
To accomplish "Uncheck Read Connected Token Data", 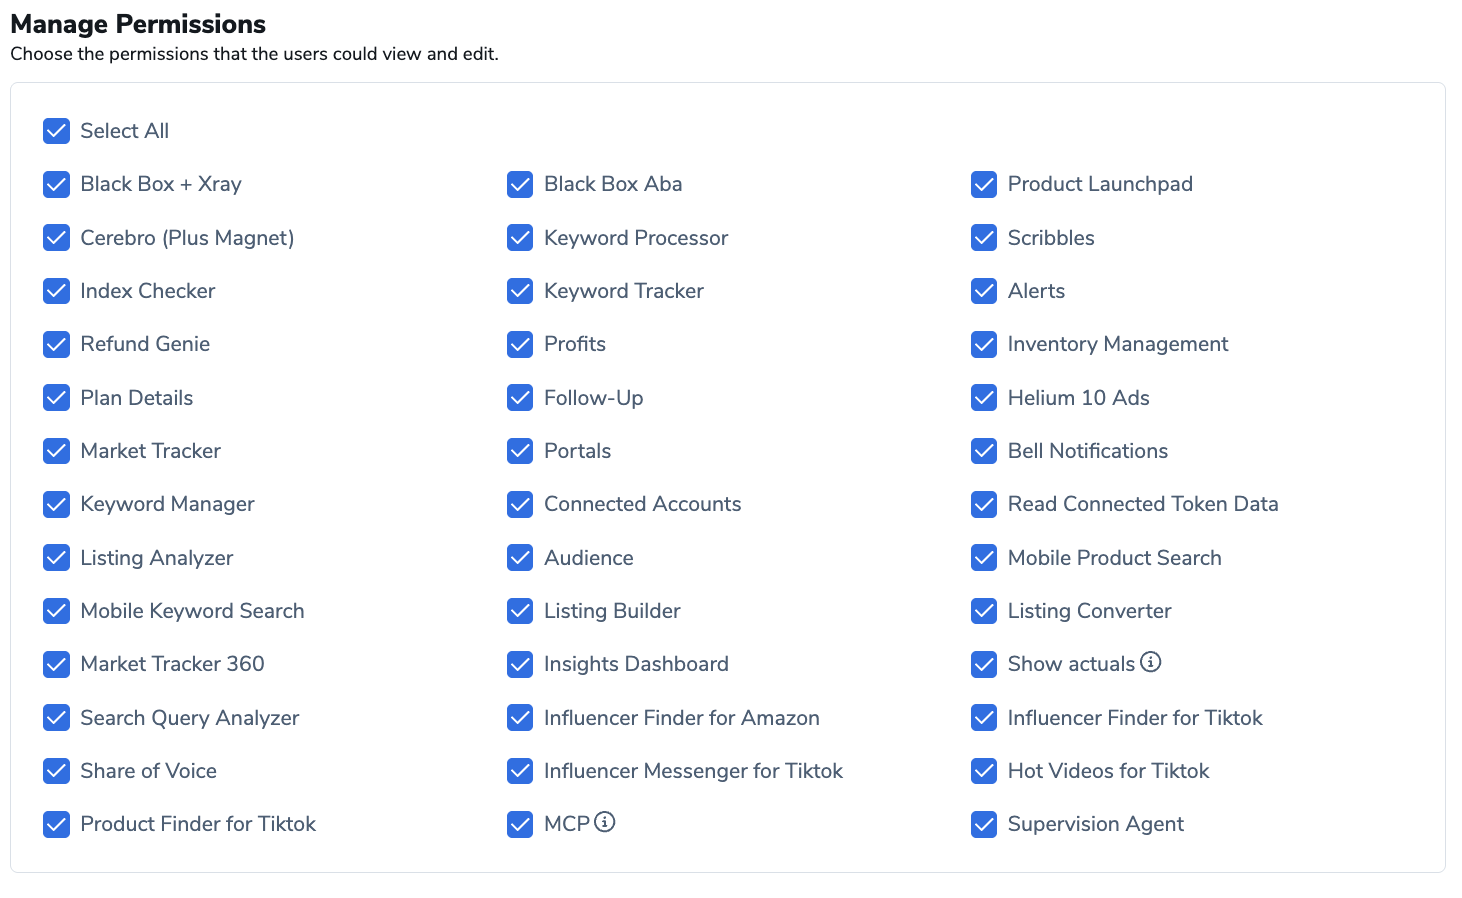I will coord(984,504).
